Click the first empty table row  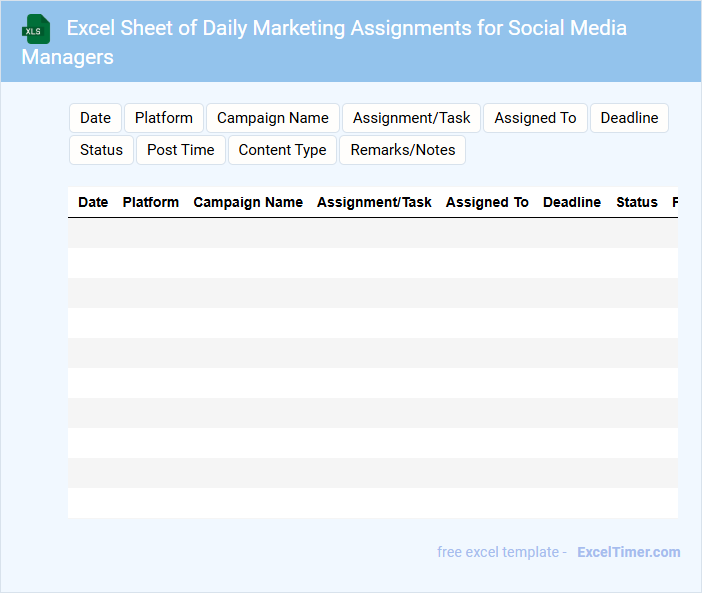pyautogui.click(x=372, y=233)
